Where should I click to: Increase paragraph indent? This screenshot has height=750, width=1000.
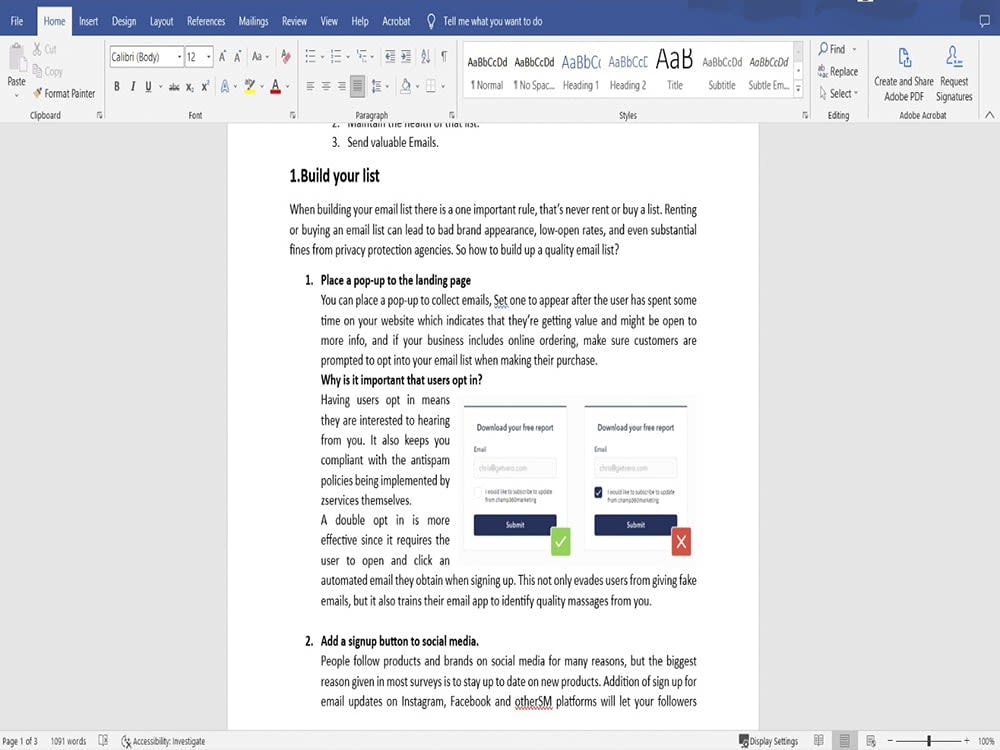[x=406, y=57]
